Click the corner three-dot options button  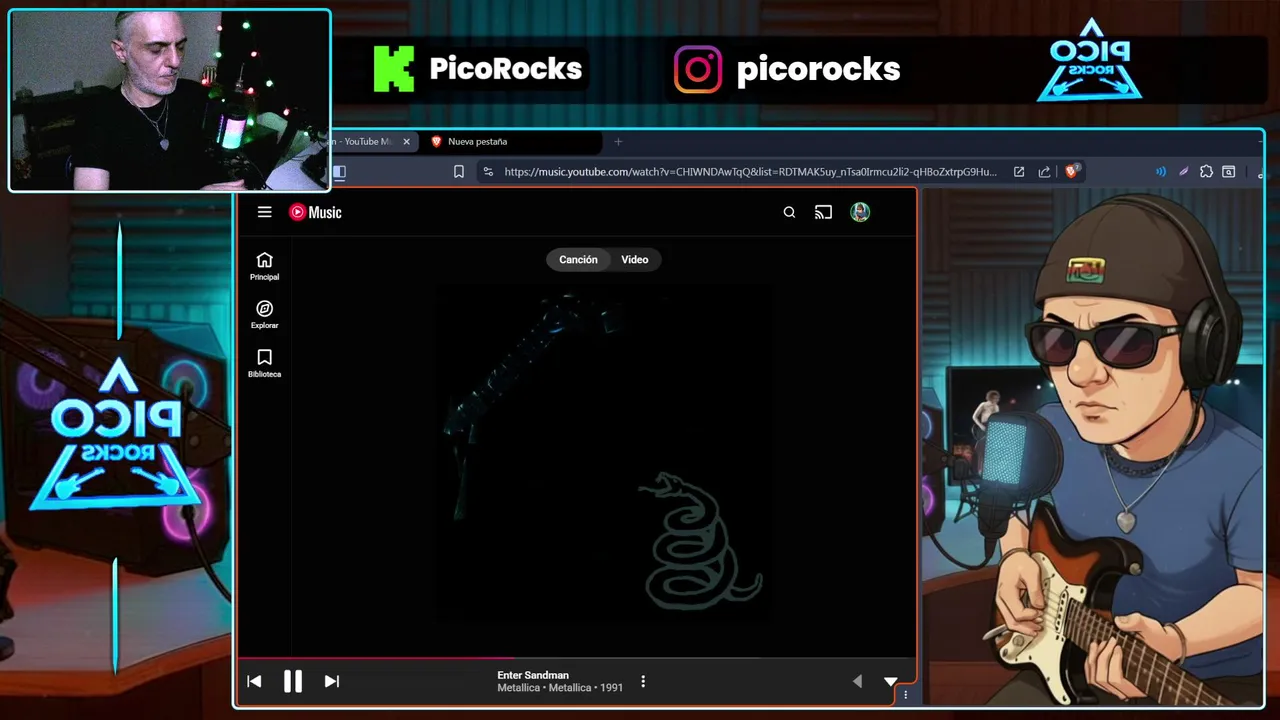click(905, 694)
